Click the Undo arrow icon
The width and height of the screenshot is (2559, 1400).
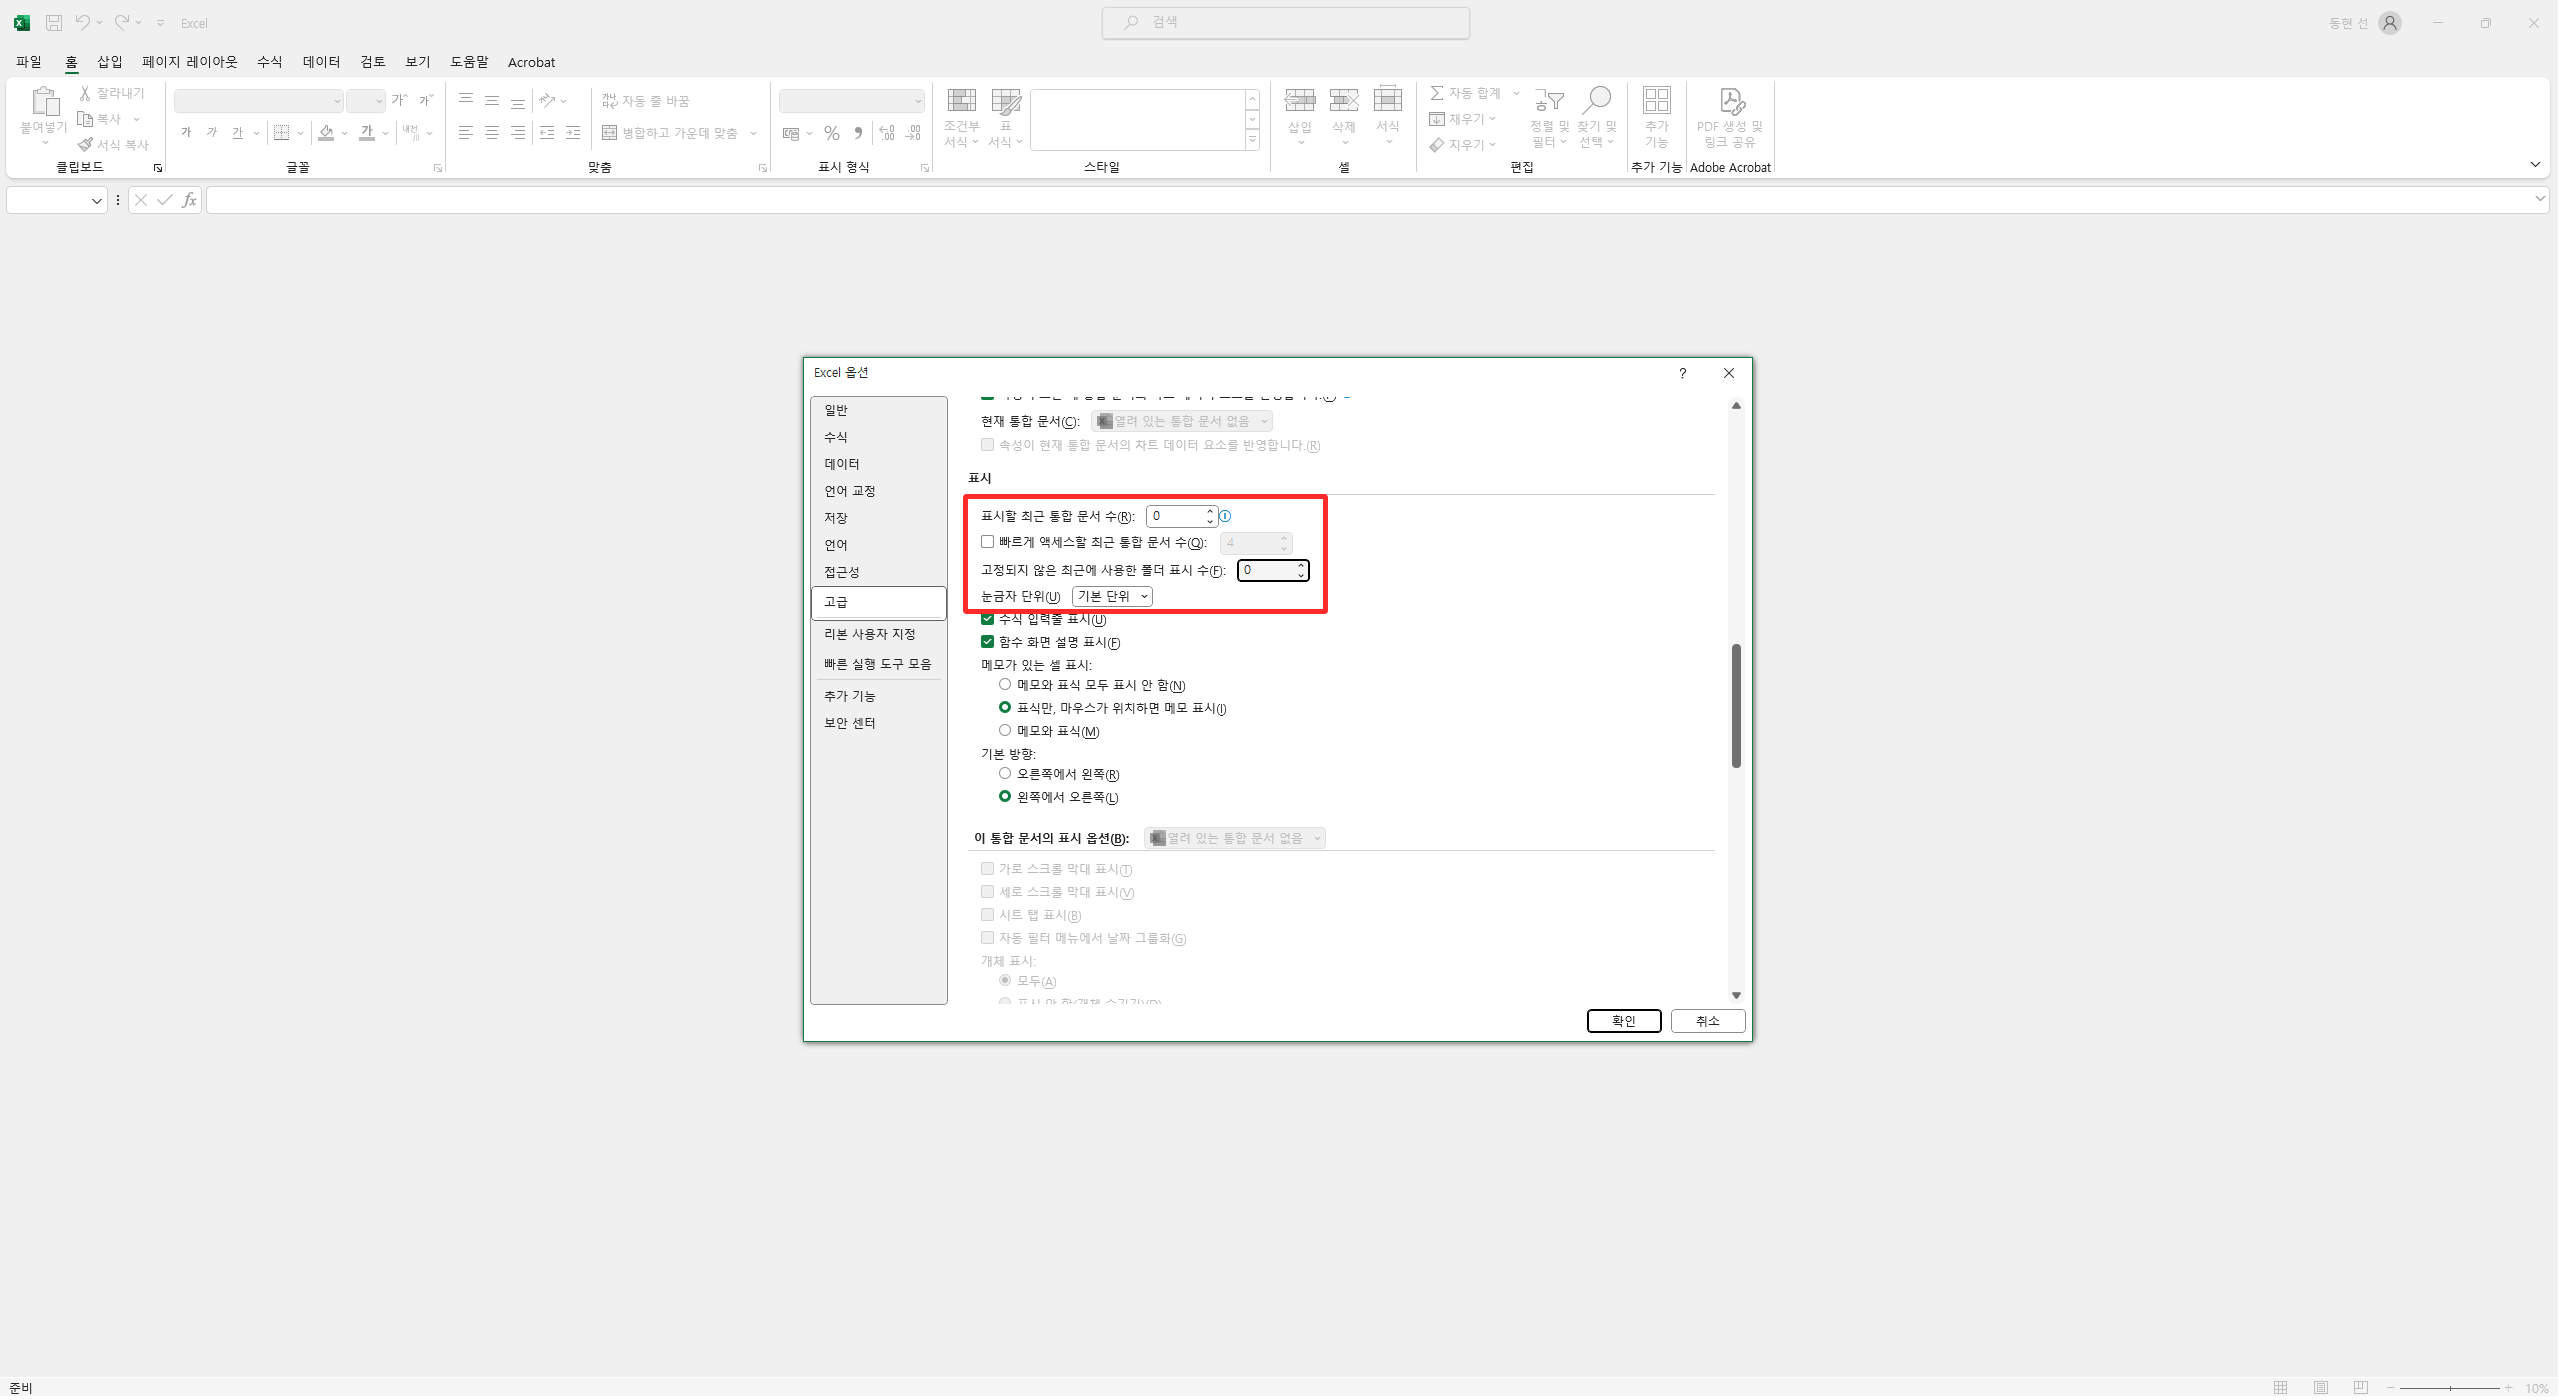click(83, 22)
